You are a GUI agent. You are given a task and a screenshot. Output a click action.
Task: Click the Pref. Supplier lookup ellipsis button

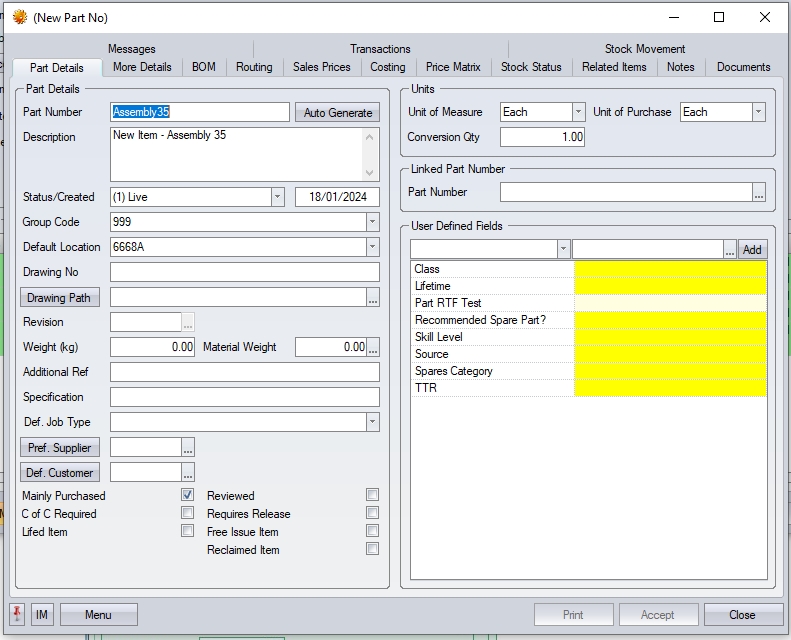coord(188,448)
